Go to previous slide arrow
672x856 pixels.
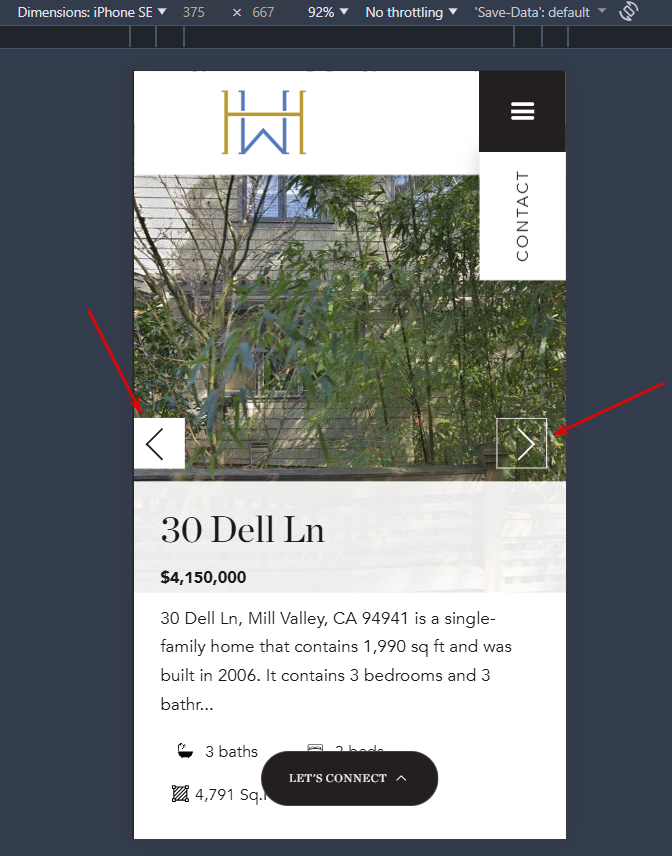(159, 443)
